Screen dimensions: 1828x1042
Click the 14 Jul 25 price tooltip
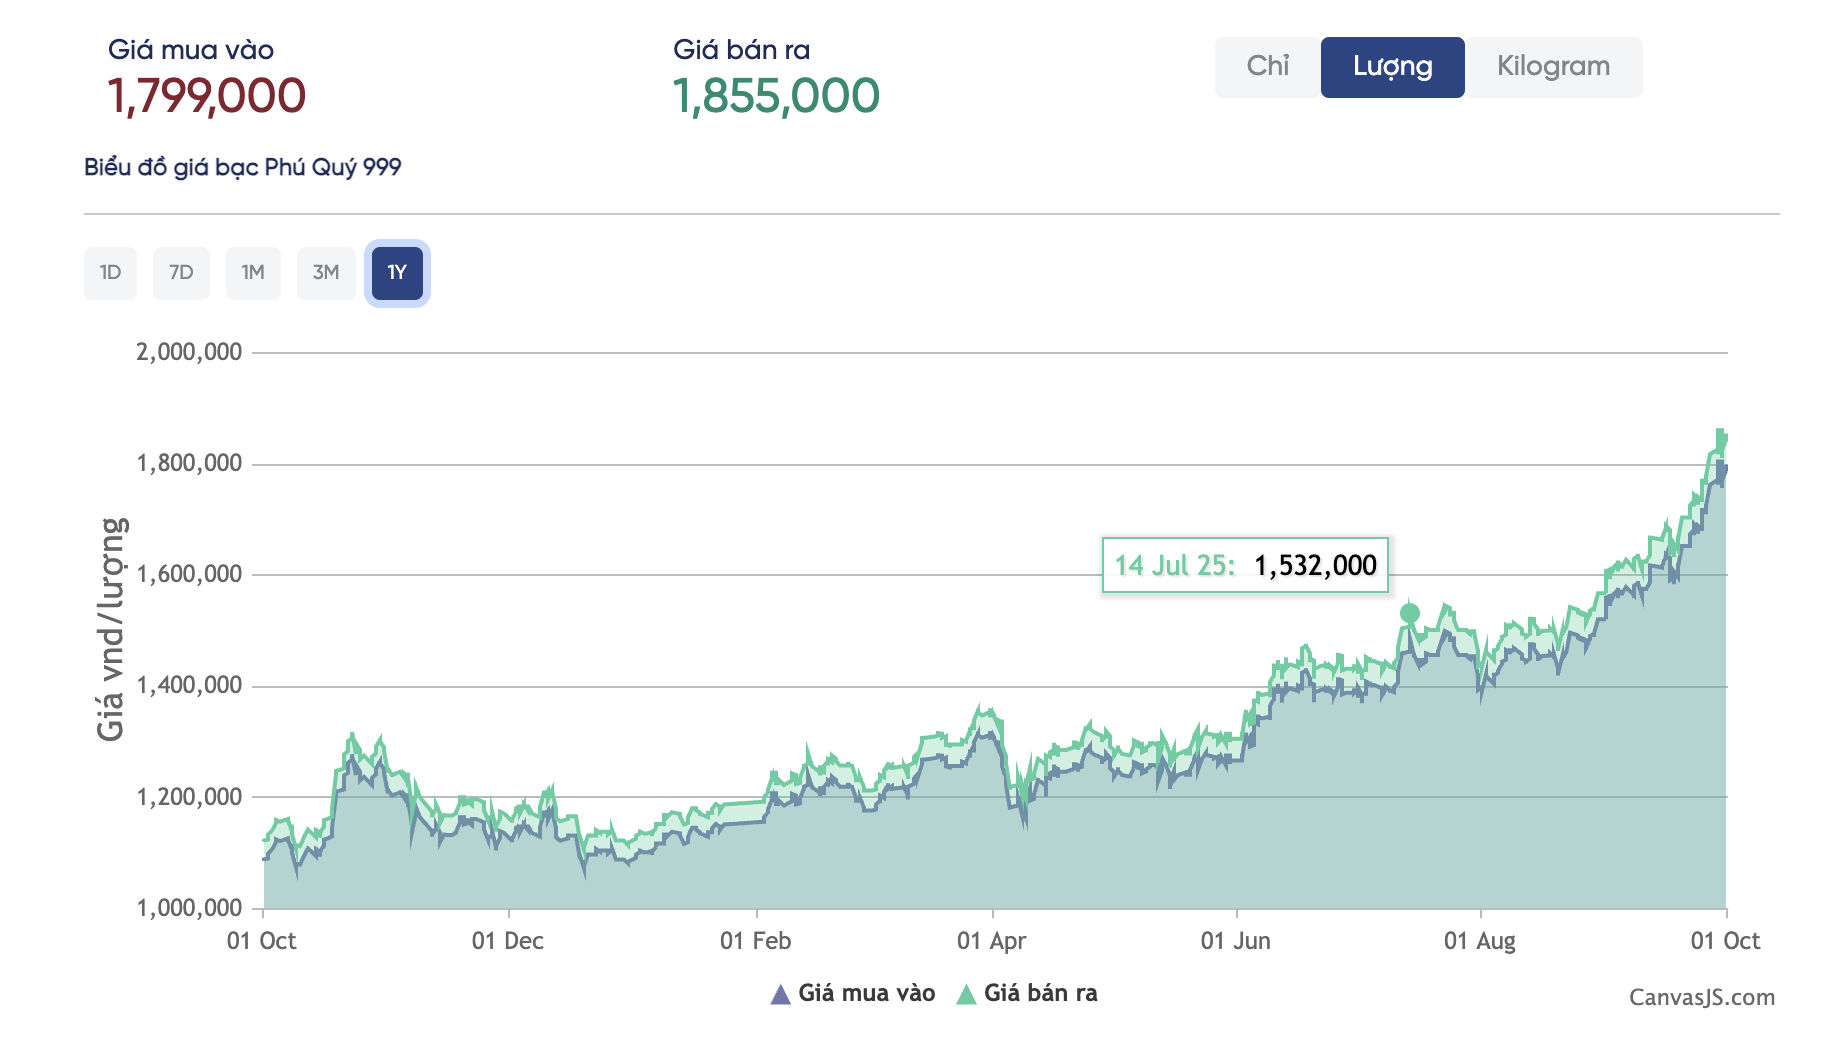1245,565
